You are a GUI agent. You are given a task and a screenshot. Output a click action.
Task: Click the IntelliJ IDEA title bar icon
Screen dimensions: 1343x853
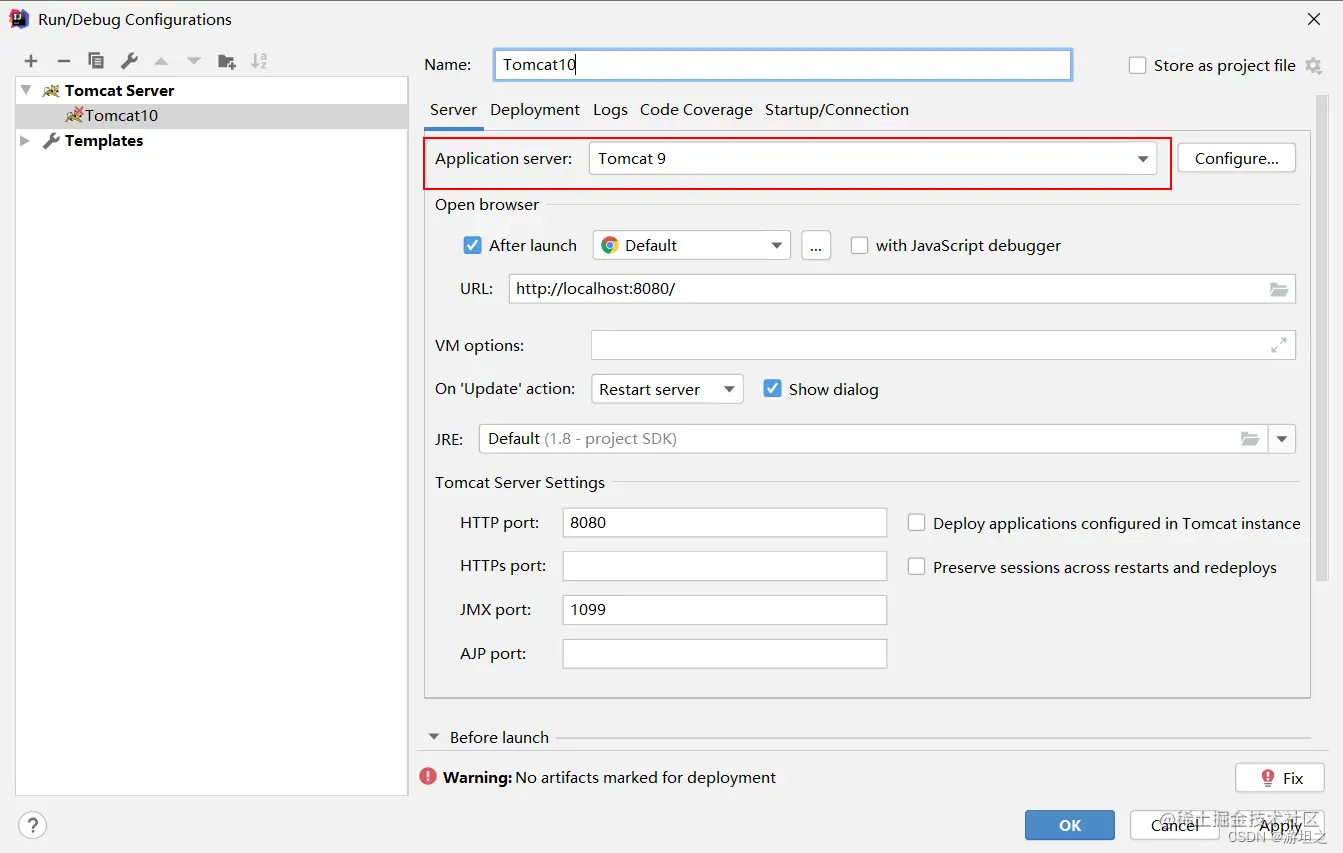(19, 18)
